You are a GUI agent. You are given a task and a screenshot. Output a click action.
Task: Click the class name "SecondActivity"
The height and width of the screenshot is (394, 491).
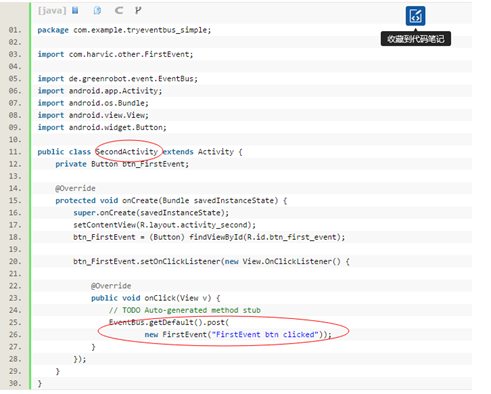[x=127, y=152]
